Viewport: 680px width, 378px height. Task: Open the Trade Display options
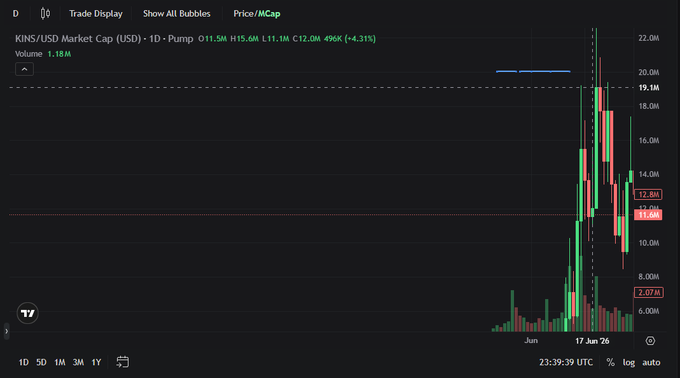(96, 14)
